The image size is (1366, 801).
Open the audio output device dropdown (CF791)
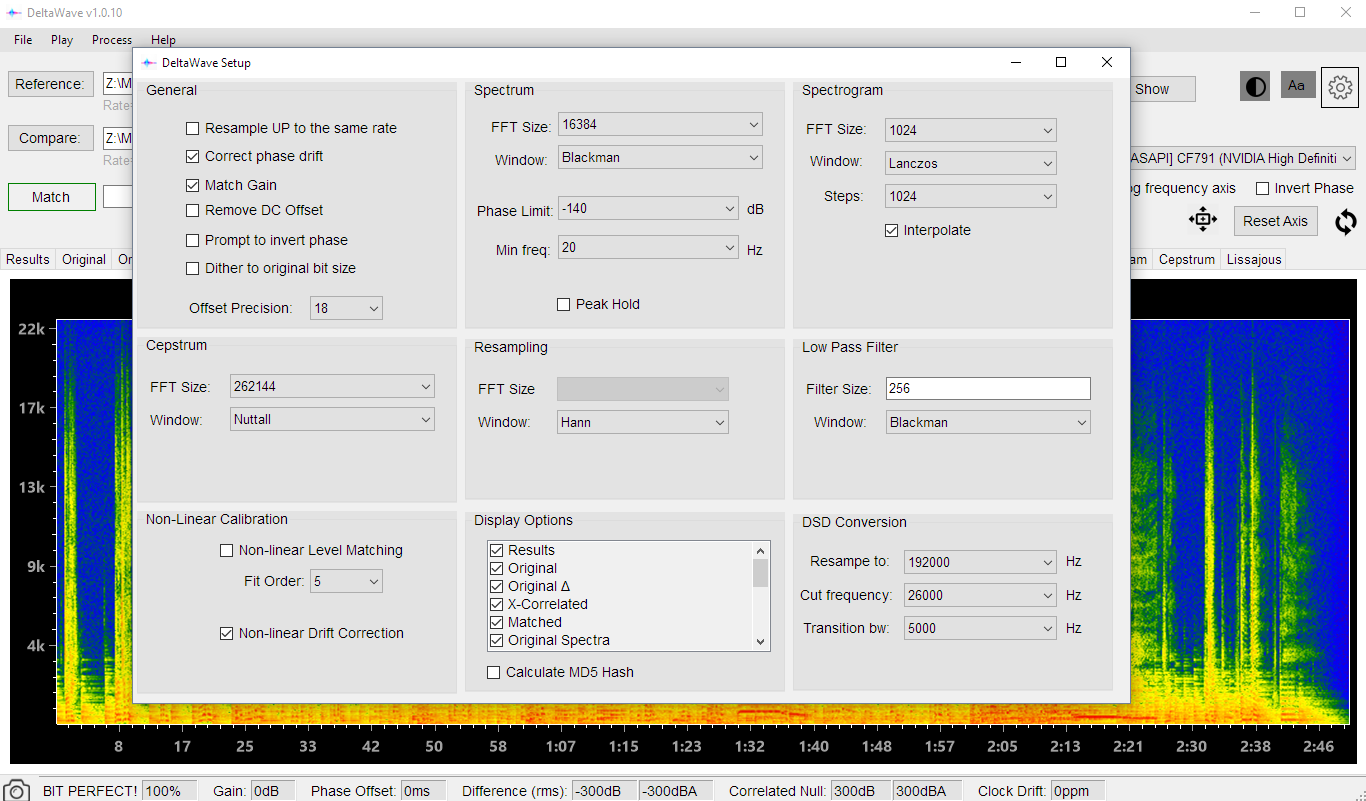point(1243,158)
